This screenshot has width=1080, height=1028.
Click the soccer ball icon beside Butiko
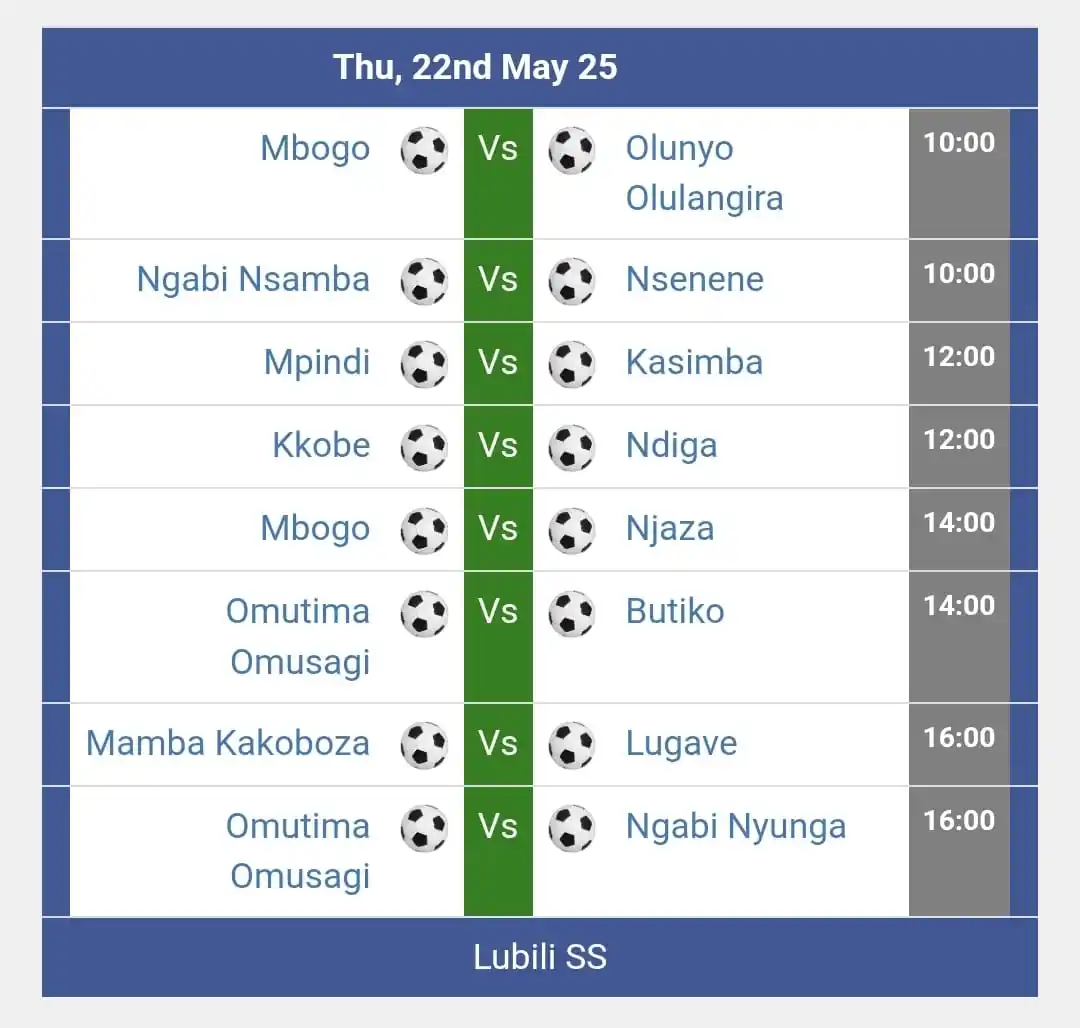pyautogui.click(x=572, y=613)
